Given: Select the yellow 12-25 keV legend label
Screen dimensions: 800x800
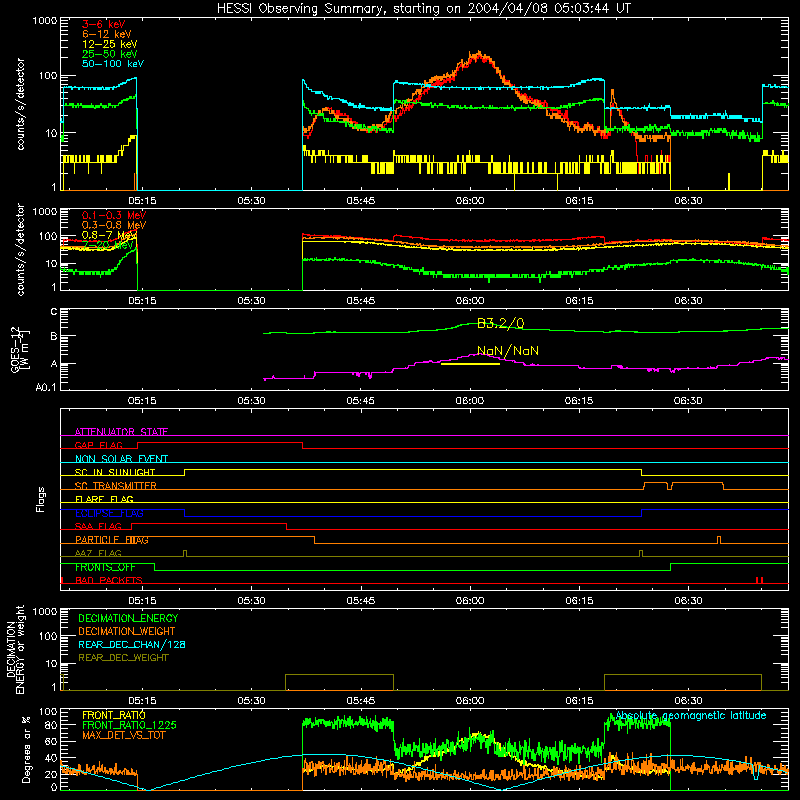Looking at the screenshot, I should [x=110, y=44].
